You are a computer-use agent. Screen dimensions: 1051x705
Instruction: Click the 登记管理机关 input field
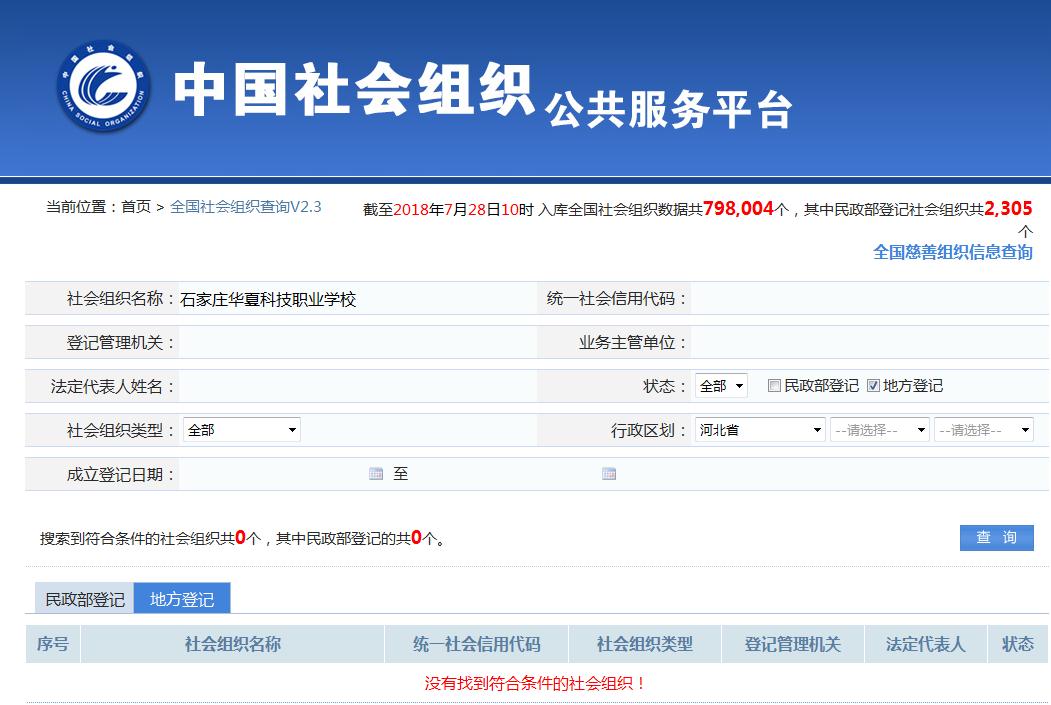click(357, 342)
